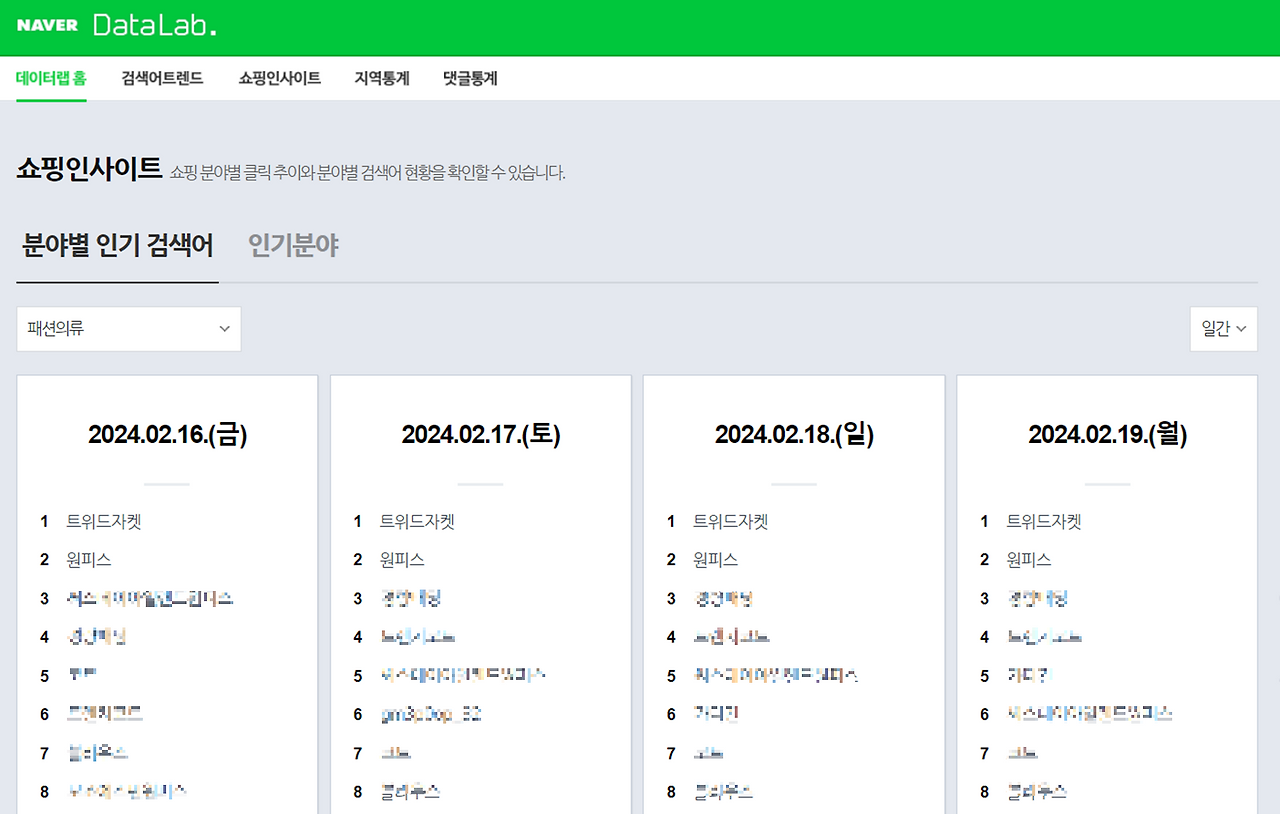The image size is (1280, 814).
Task: Click the DataLab logo in the header
Action: [154, 26]
